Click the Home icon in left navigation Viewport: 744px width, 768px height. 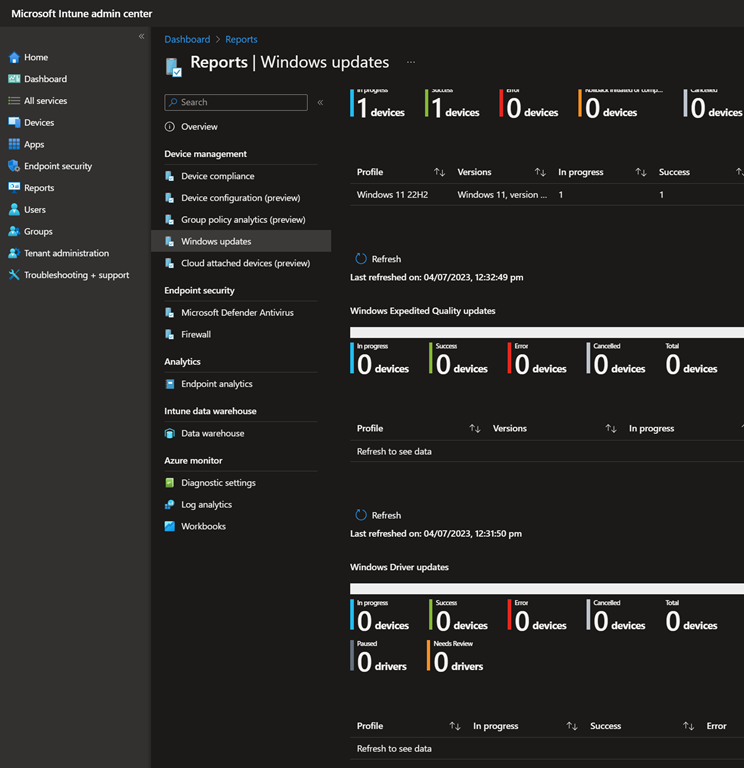(14, 58)
